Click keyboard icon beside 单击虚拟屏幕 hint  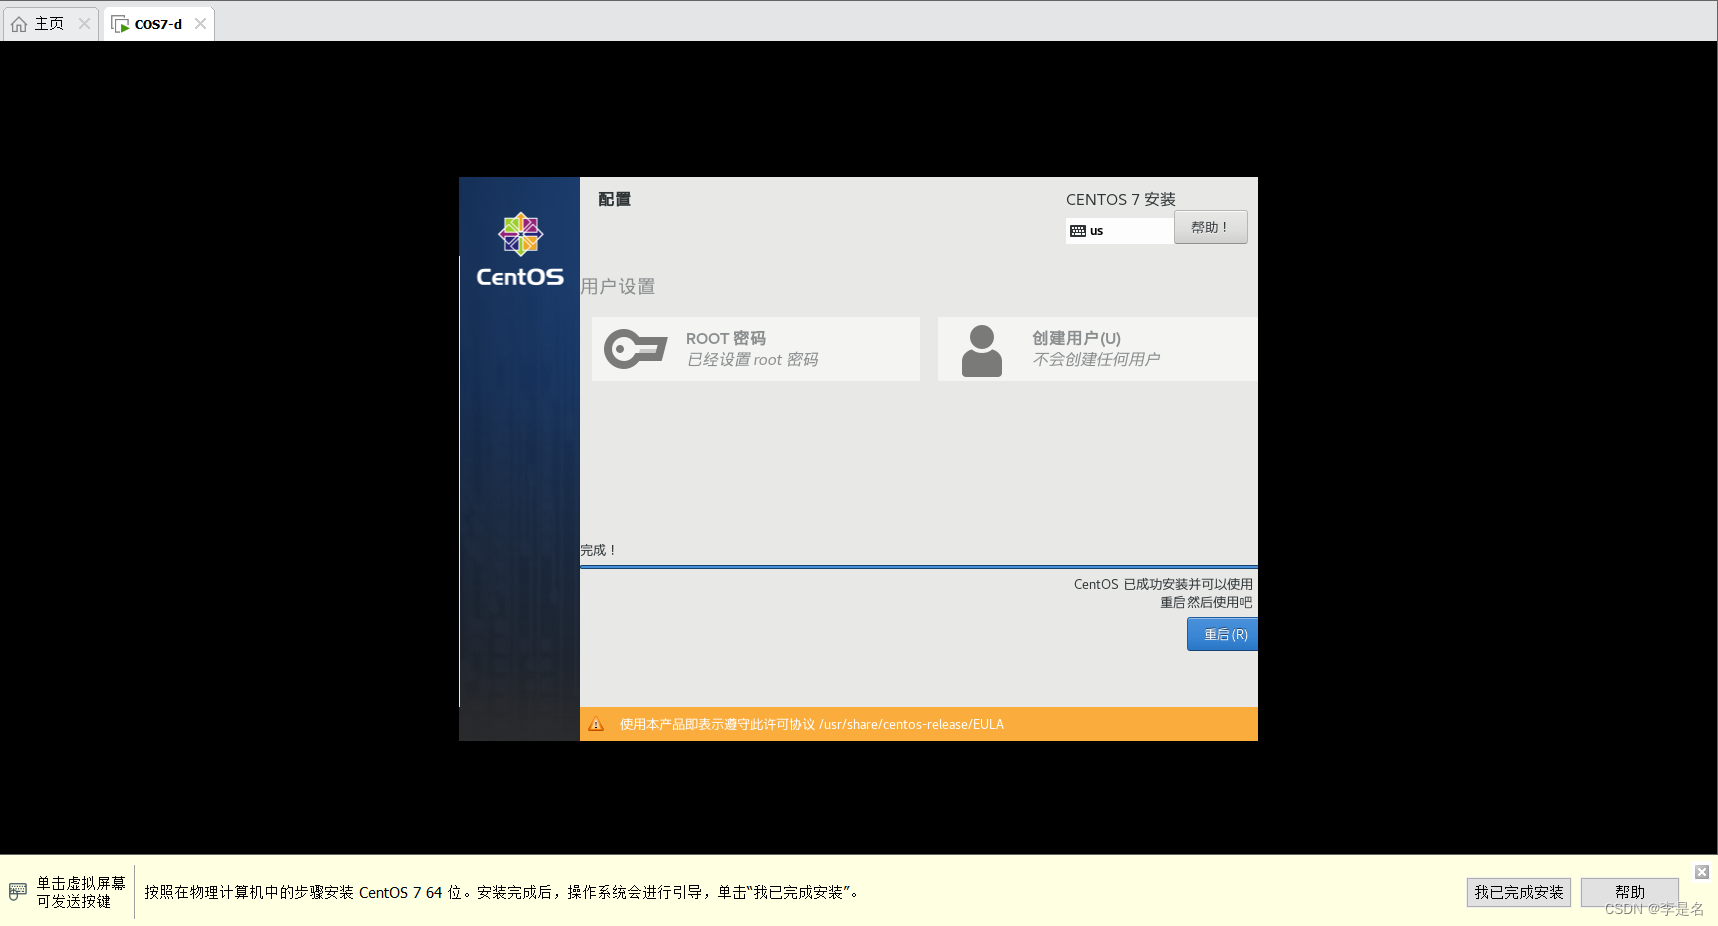(x=18, y=891)
